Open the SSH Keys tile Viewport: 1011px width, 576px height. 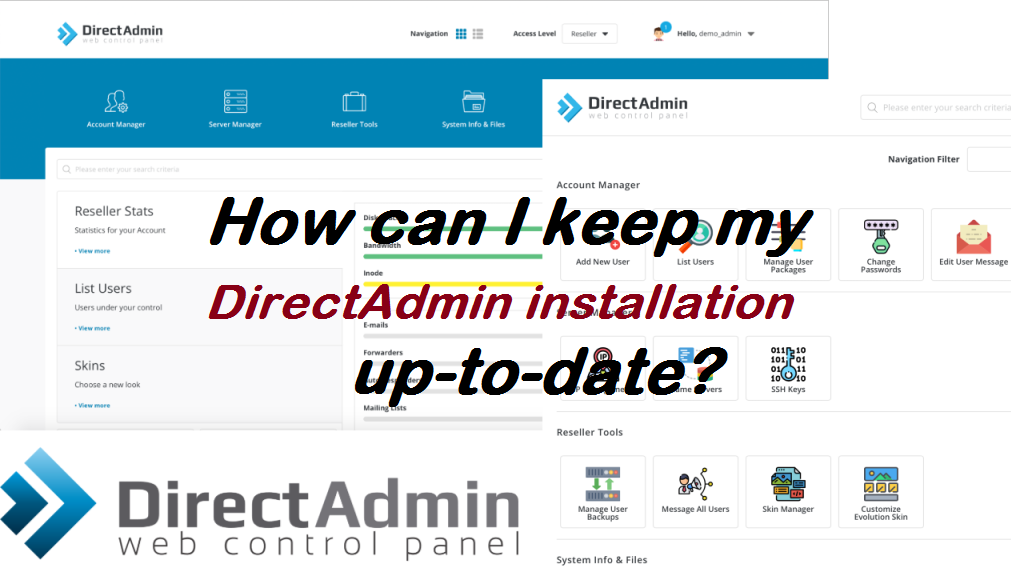pos(788,368)
